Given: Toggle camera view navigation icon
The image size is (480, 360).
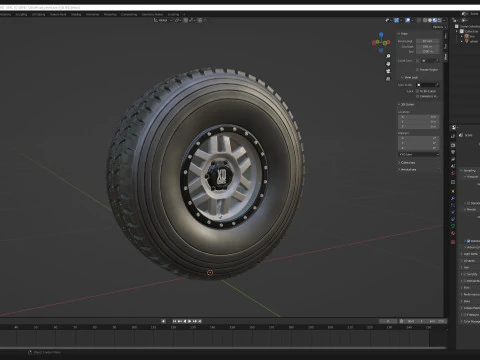Looking at the screenshot, I should (388, 71).
